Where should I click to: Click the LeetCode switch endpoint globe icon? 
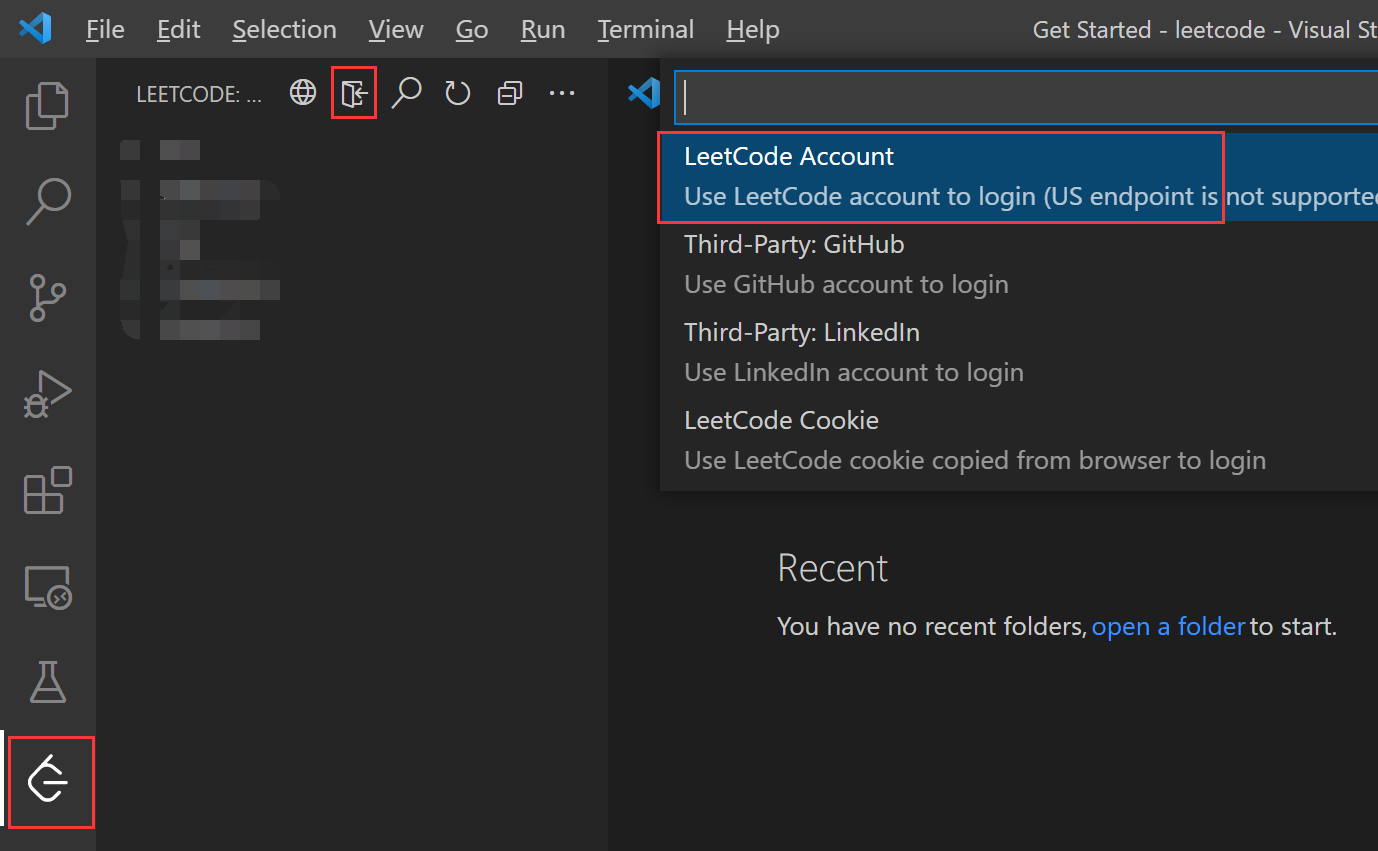[x=303, y=93]
